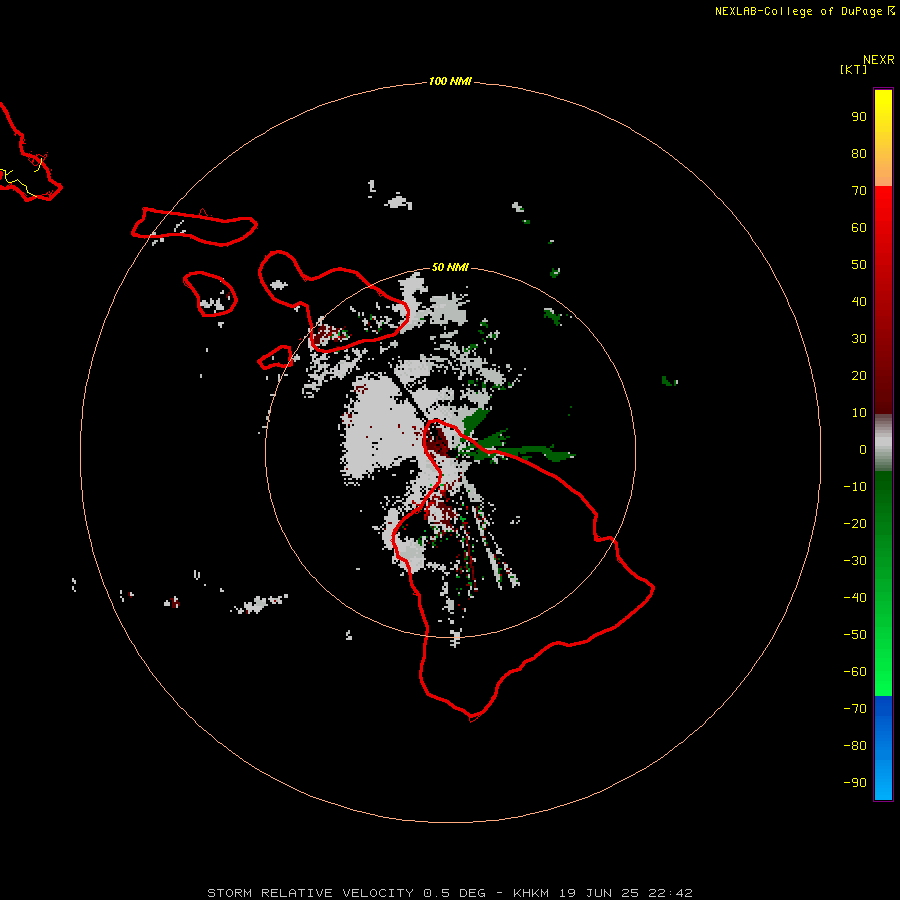Click the gray zero-velocity segment of the color bar
Viewport: 900px width, 900px height.
(x=883, y=443)
